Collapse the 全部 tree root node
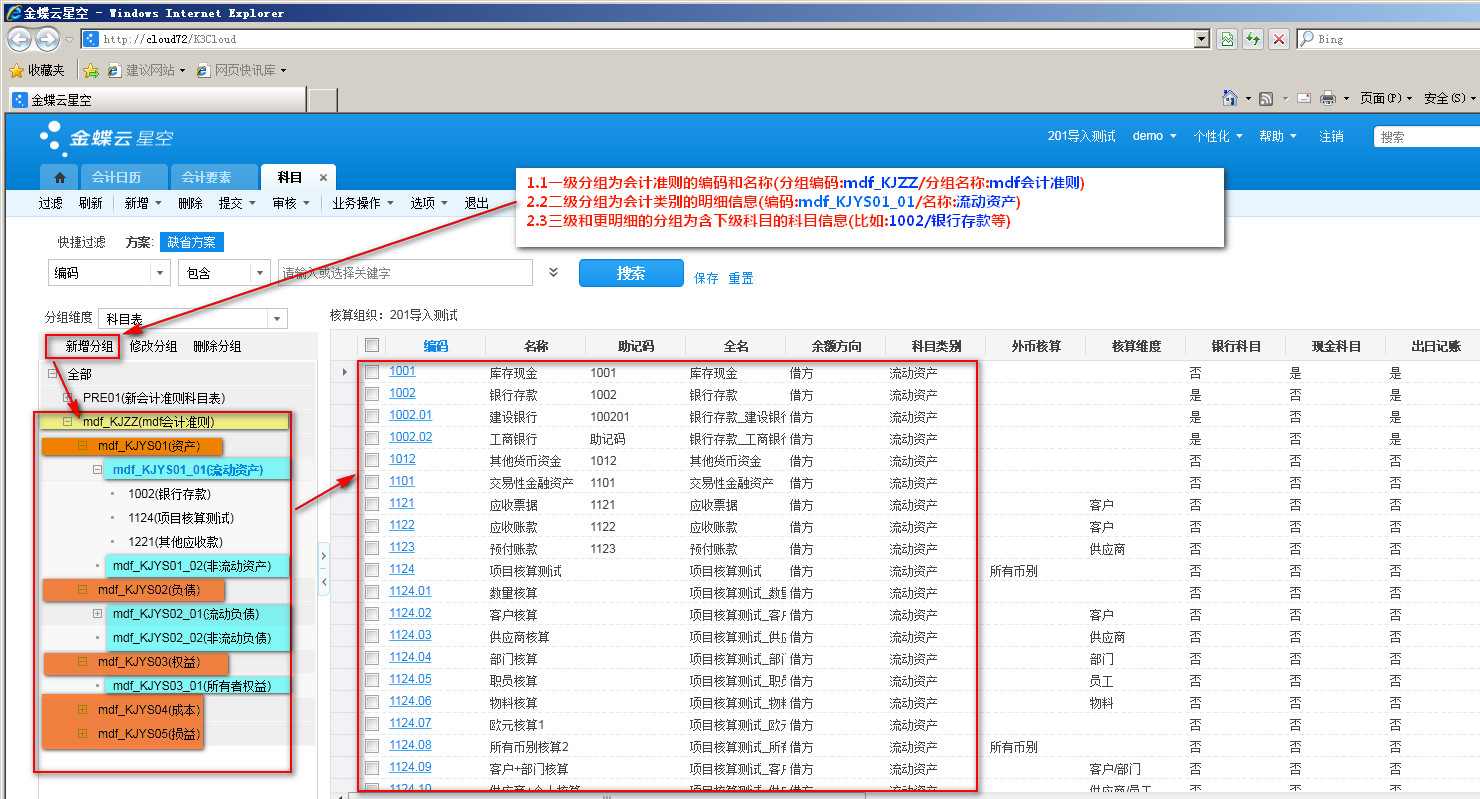This screenshot has width=1480, height=799. click(52, 373)
